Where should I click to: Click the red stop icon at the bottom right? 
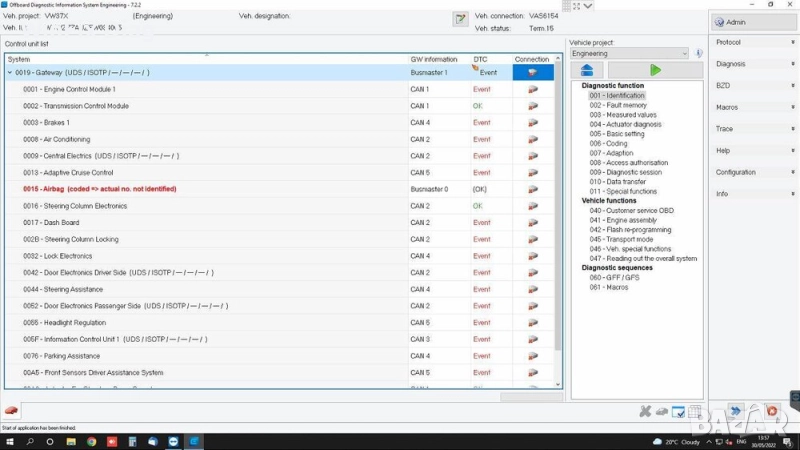[771, 411]
